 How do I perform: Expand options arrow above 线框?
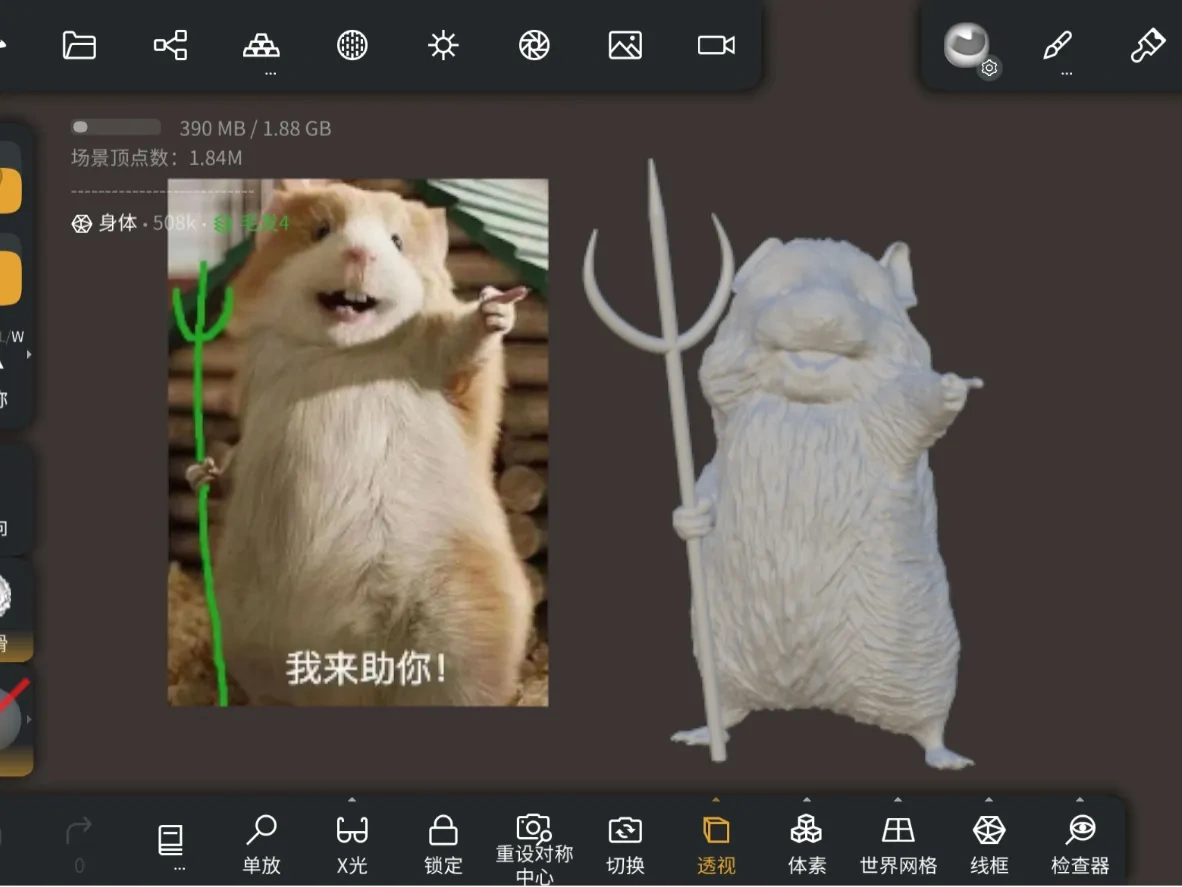click(x=989, y=800)
